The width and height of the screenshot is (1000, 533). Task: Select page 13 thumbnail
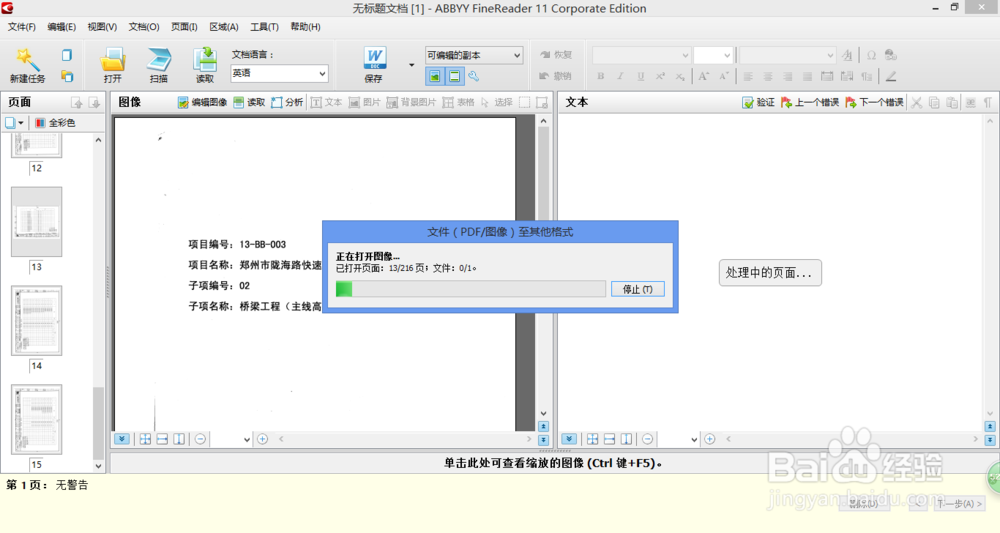[x=36, y=221]
